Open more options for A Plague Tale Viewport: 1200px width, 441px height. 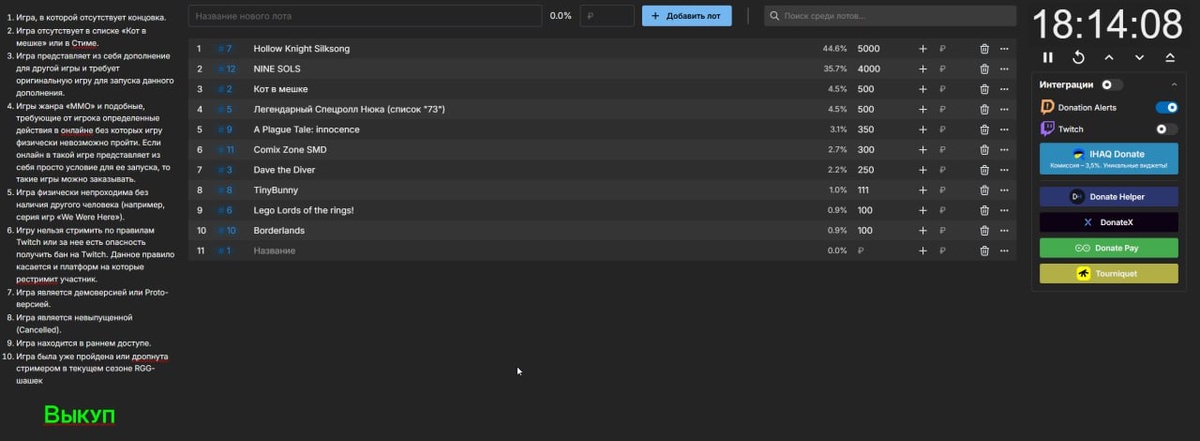tap(1004, 130)
